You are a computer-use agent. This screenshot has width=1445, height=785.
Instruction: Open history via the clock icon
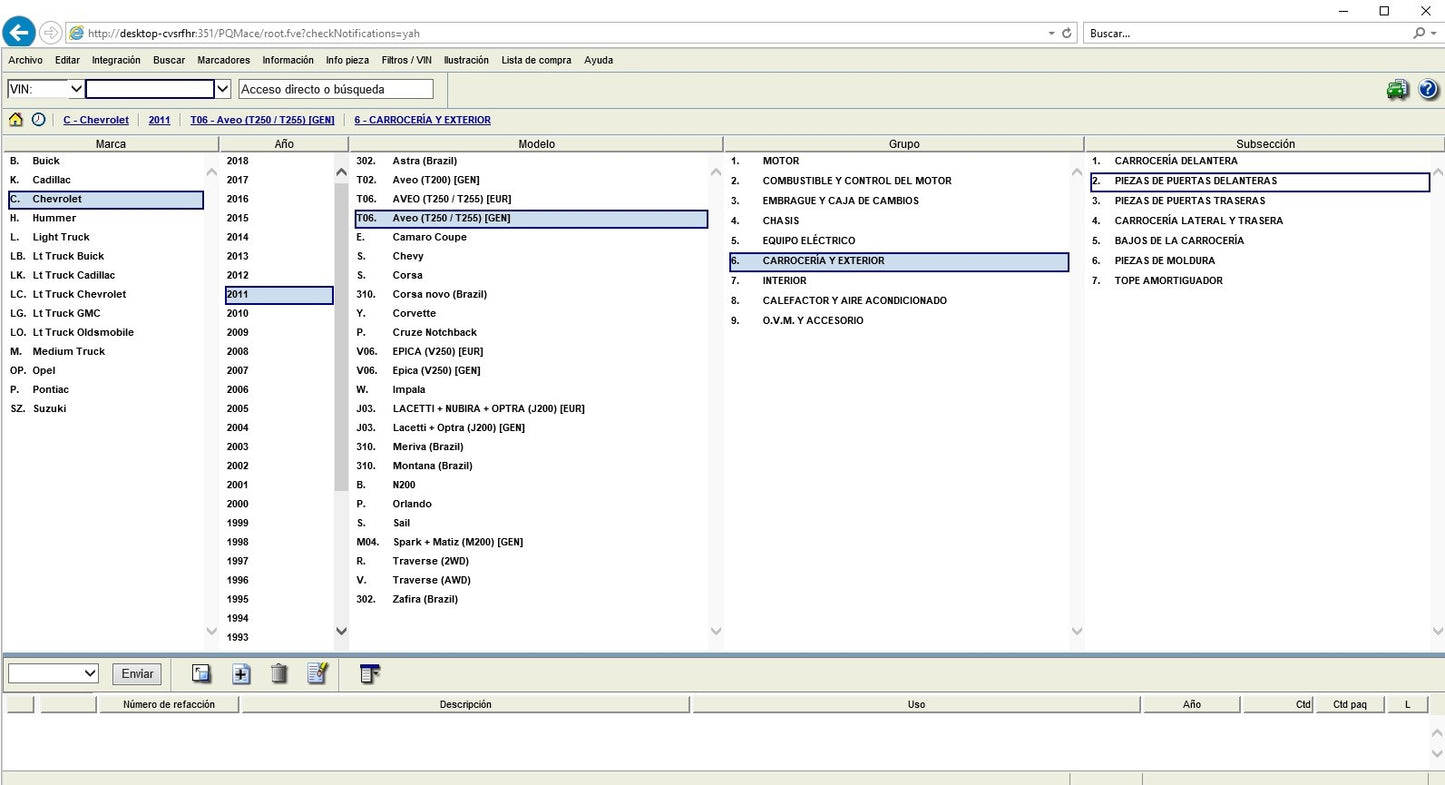pos(38,120)
